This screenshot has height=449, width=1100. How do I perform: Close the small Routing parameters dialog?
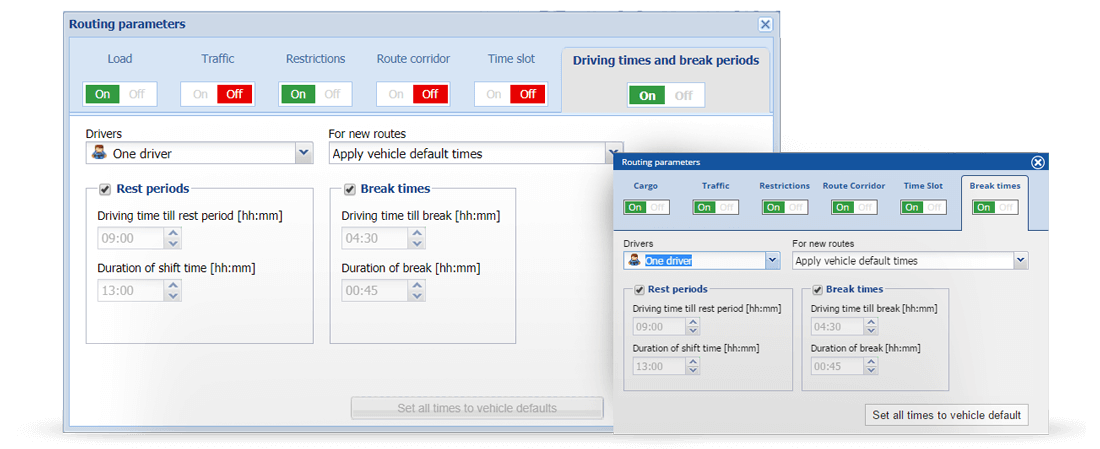pyautogui.click(x=1038, y=162)
